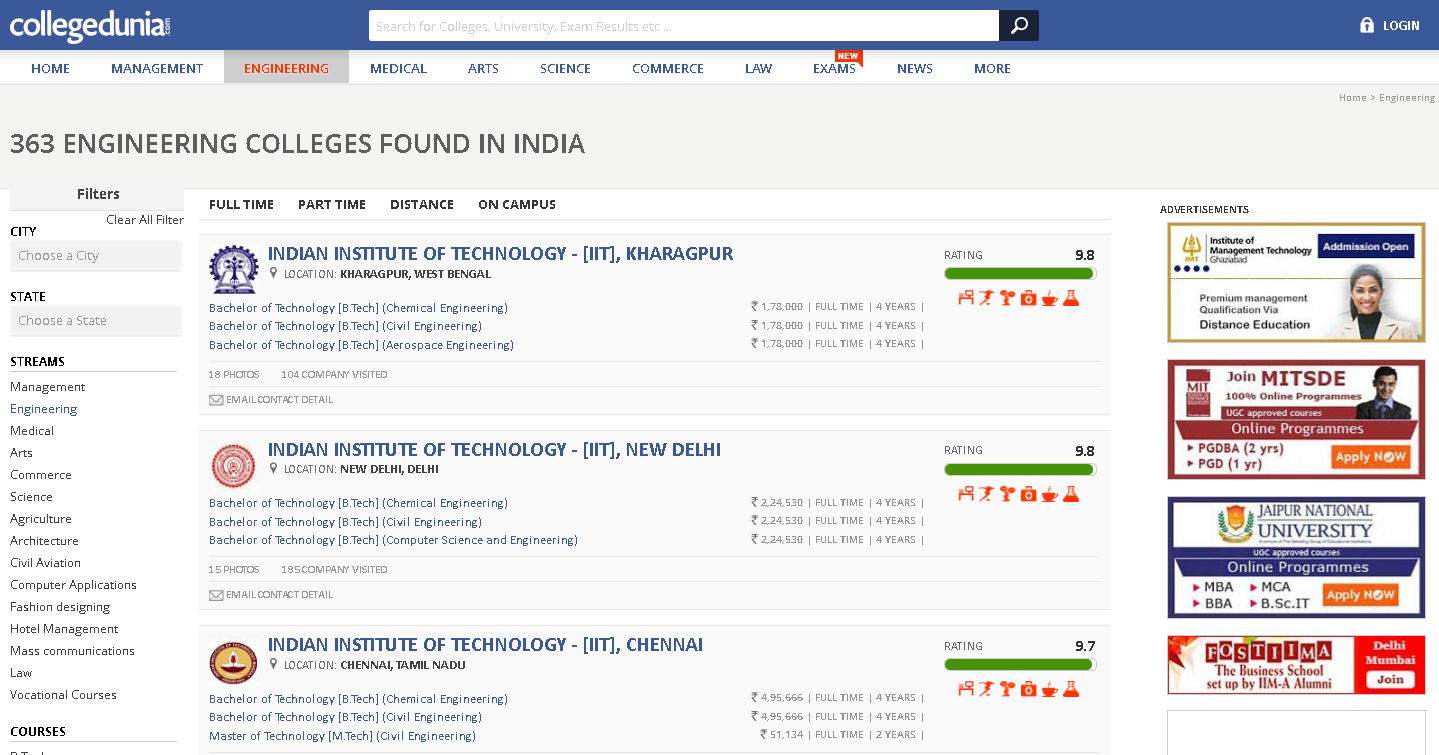The width and height of the screenshot is (1439, 755).
Task: Switch to the FULL TIME tab
Action: [x=241, y=204]
